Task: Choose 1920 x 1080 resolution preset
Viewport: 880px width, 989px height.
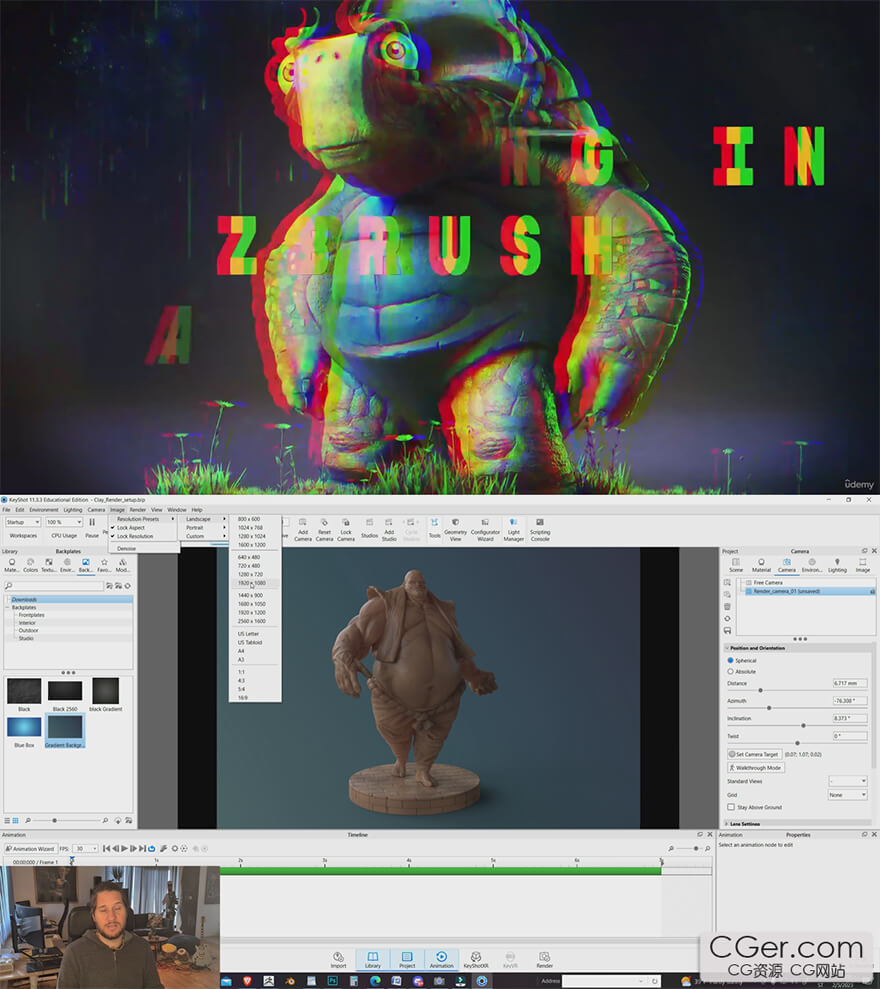Action: (252, 583)
